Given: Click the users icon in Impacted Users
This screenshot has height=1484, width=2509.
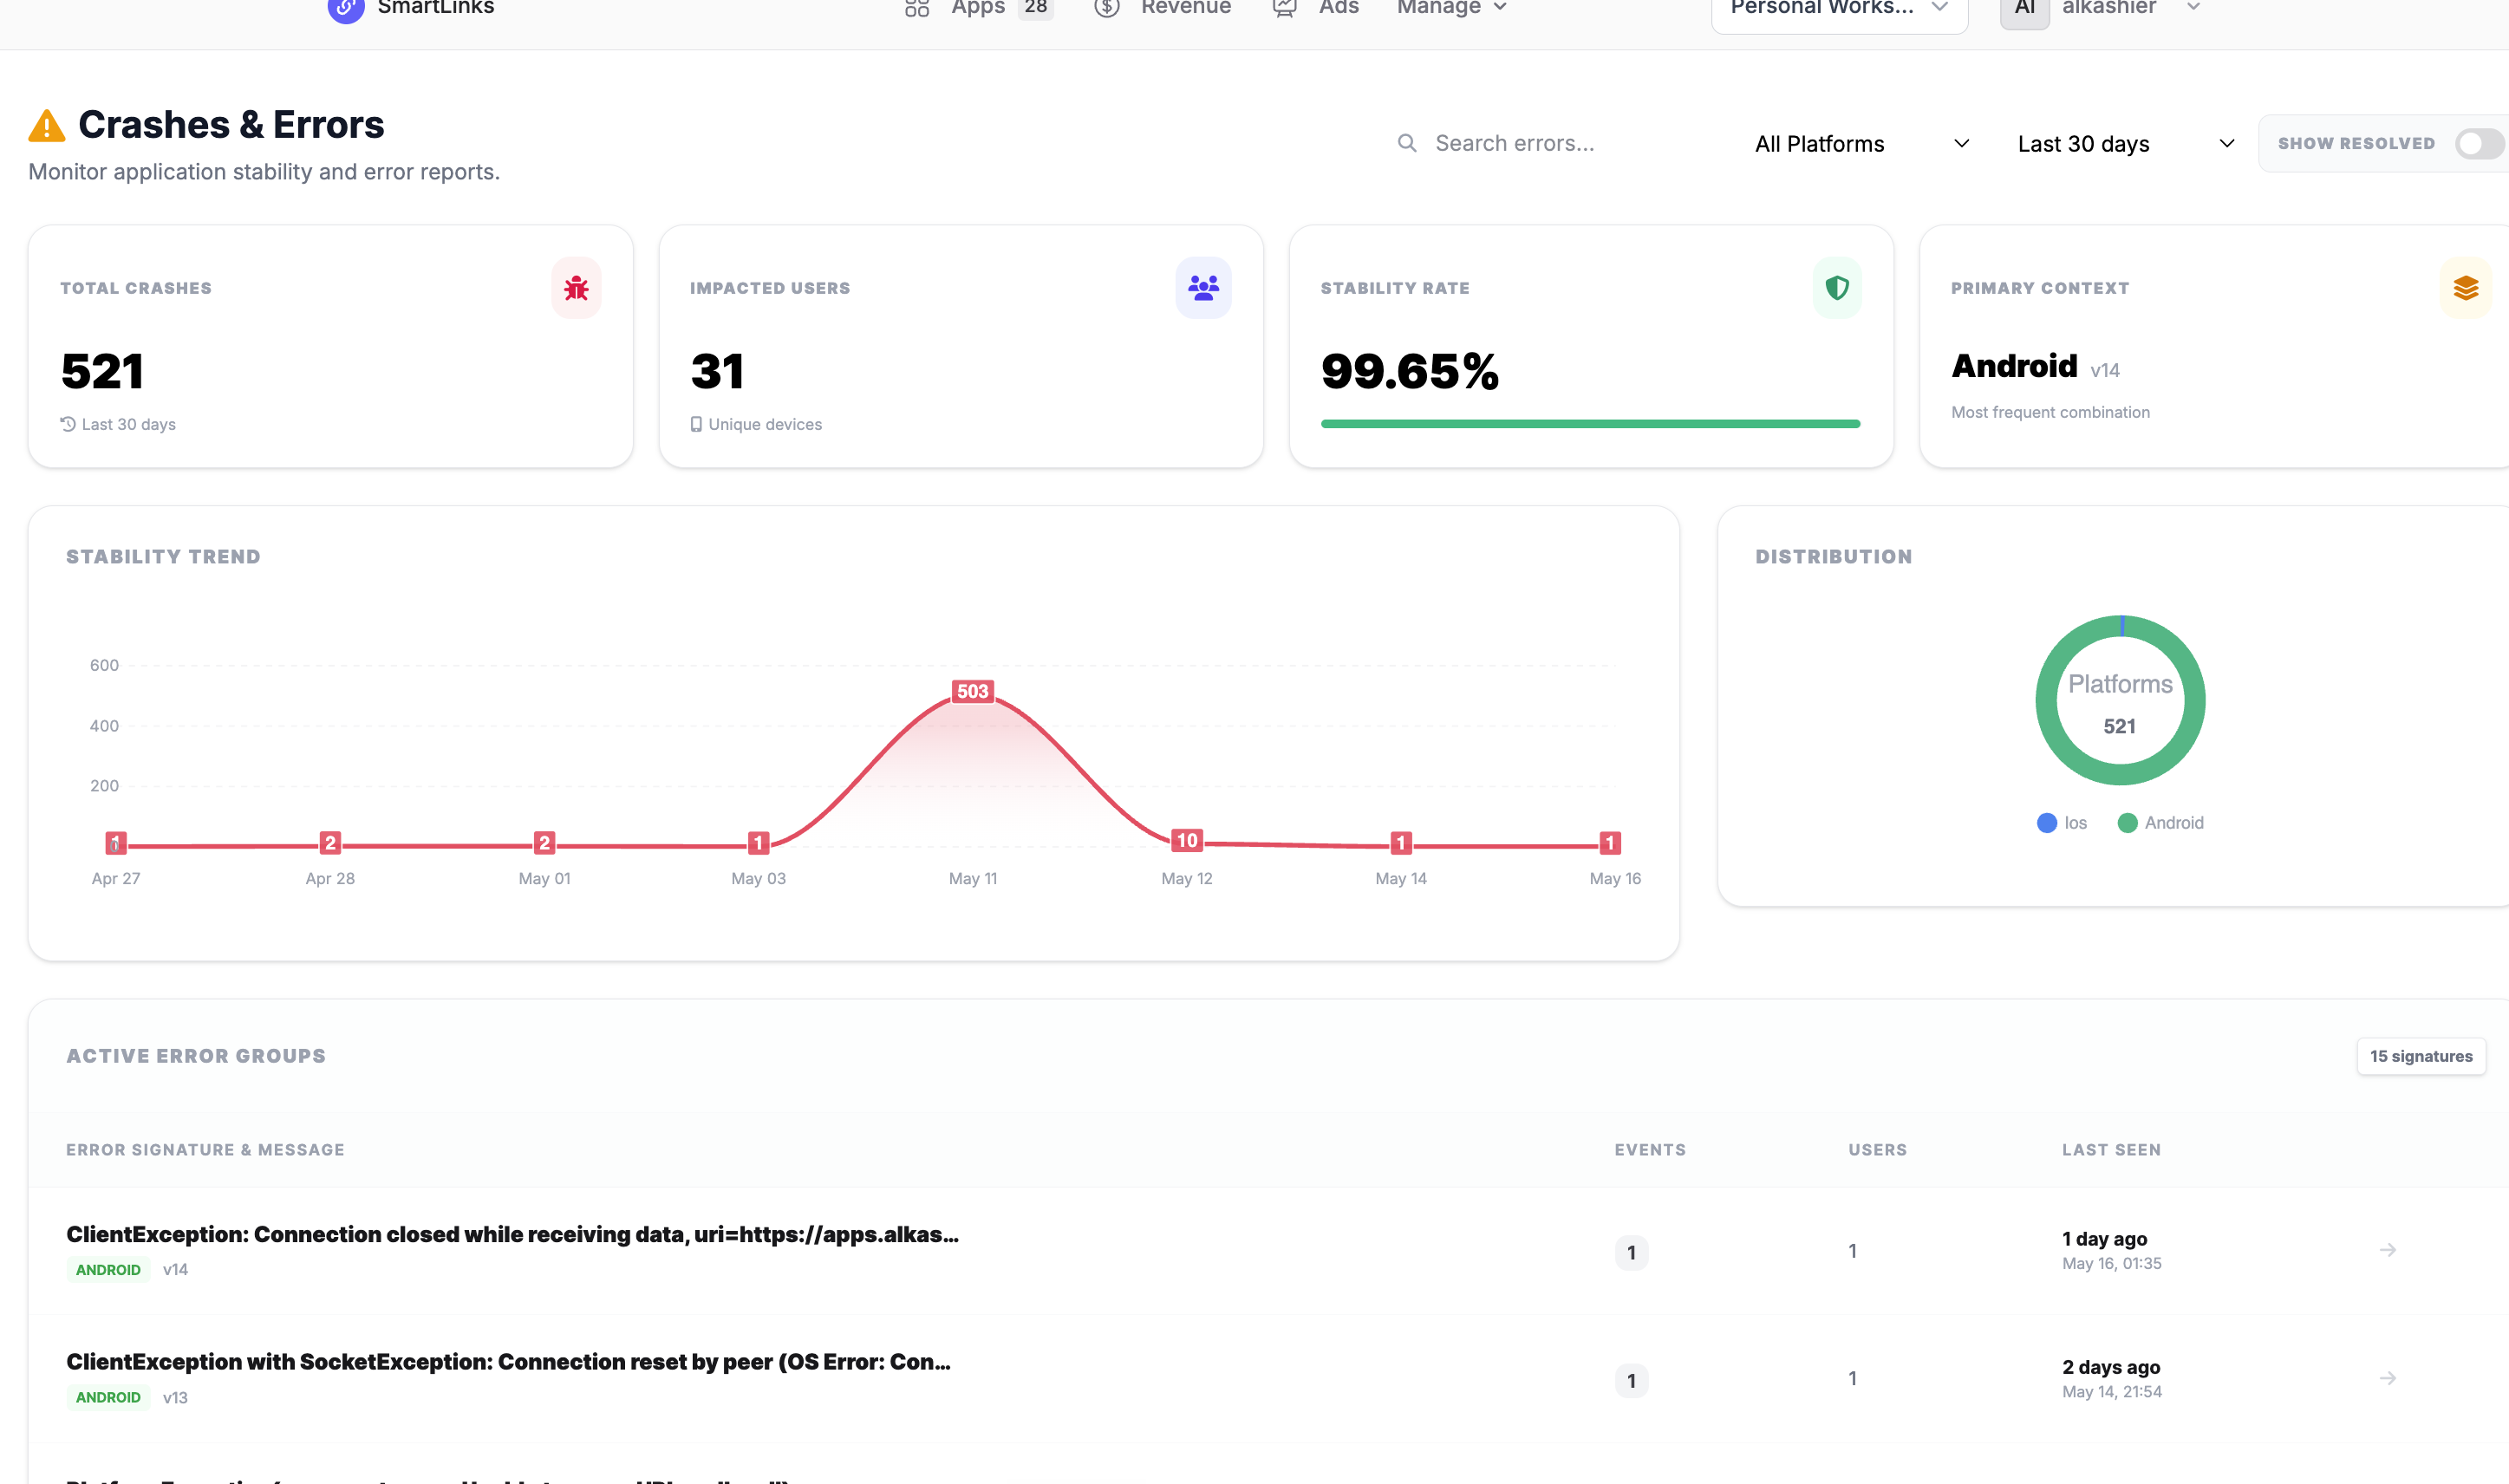Looking at the screenshot, I should pyautogui.click(x=1203, y=288).
